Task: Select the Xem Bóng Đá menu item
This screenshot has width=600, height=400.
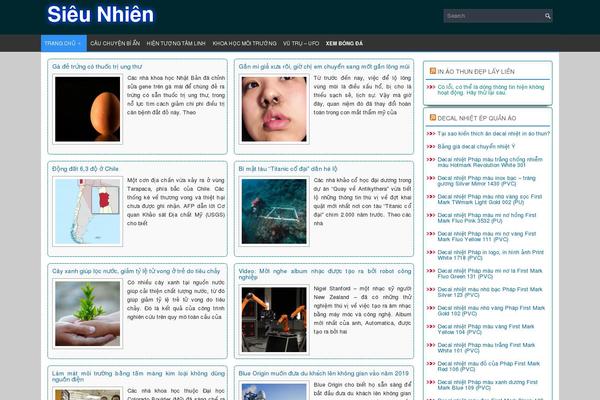Action: pos(344,43)
